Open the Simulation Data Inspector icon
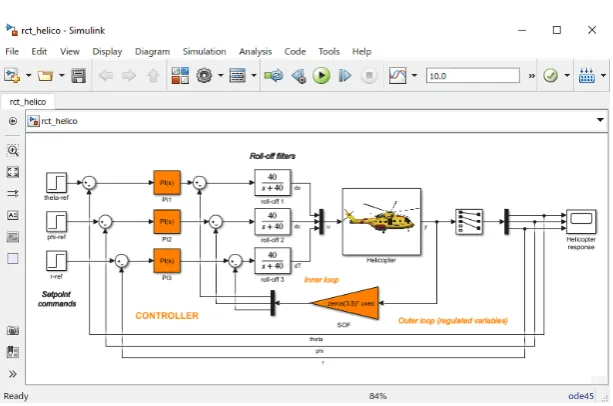This screenshot has height=406, width=613. (x=398, y=75)
